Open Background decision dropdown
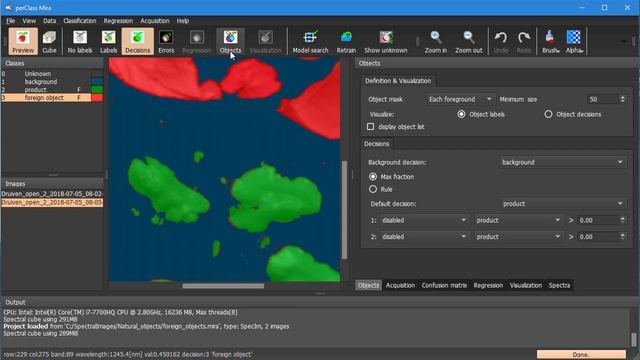The width and height of the screenshot is (640, 360). click(x=562, y=162)
